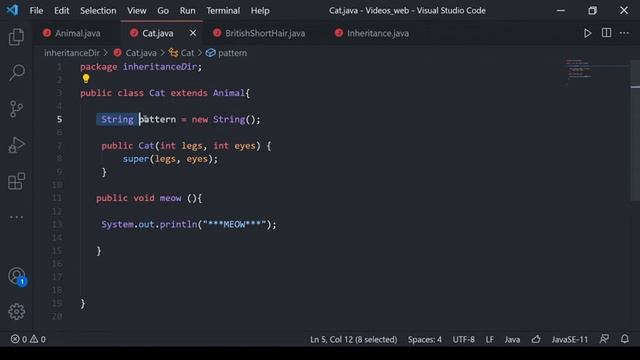Open the Edit menu

click(x=62, y=11)
